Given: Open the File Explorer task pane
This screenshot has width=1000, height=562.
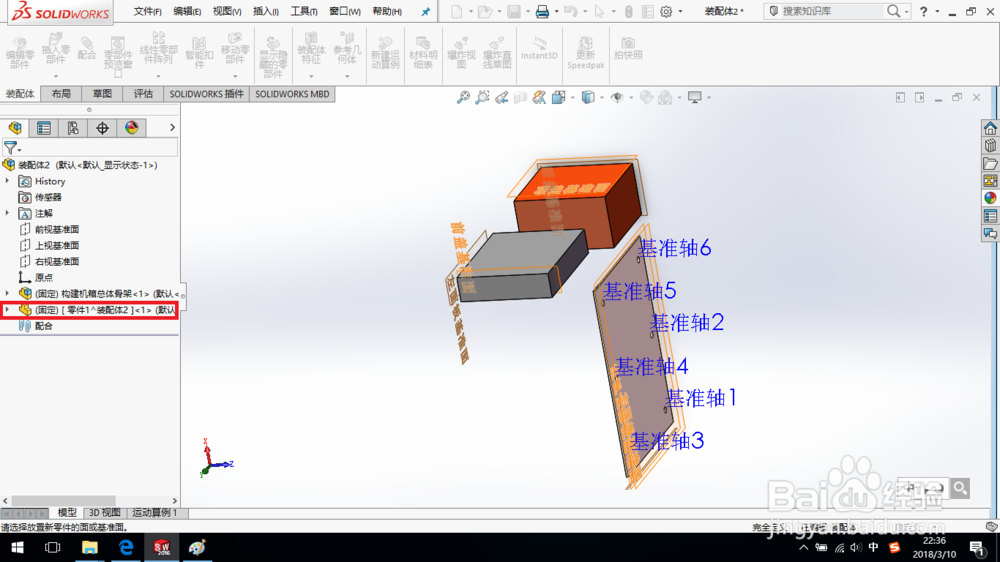Looking at the screenshot, I should point(990,164).
